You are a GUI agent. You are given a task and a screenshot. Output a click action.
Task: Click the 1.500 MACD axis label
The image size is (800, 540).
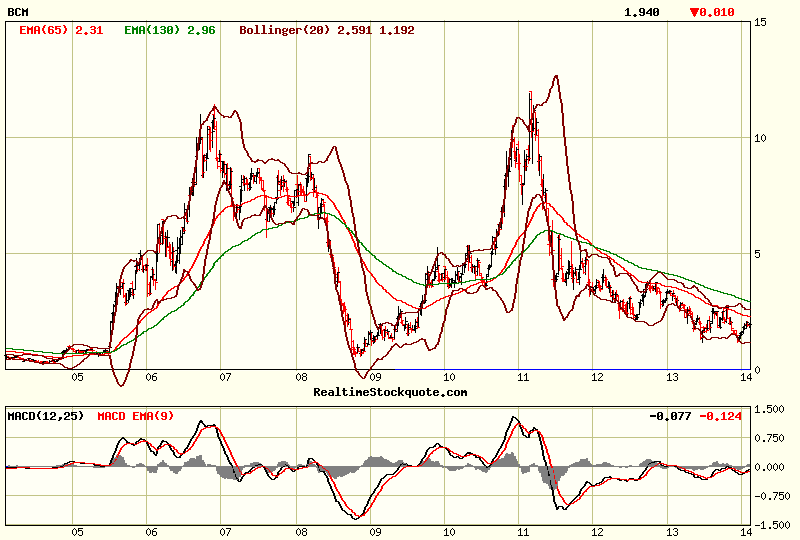click(x=771, y=409)
